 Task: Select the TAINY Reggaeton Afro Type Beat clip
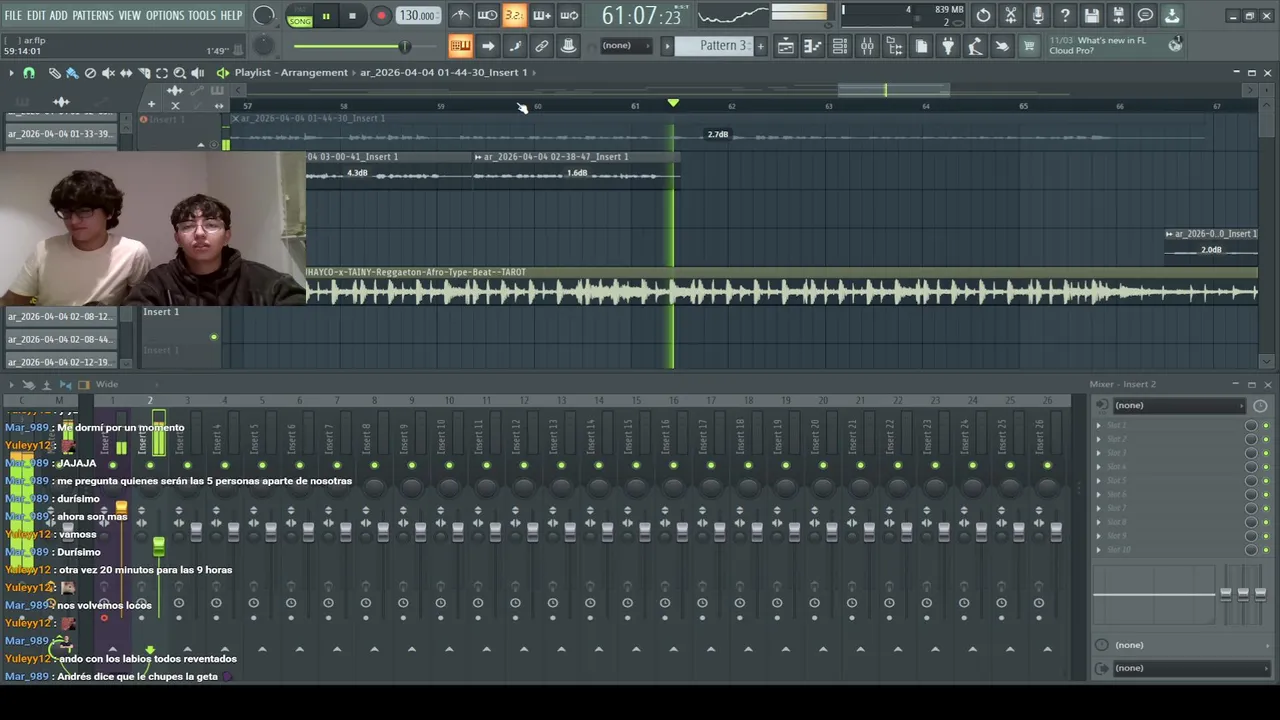click(781, 286)
